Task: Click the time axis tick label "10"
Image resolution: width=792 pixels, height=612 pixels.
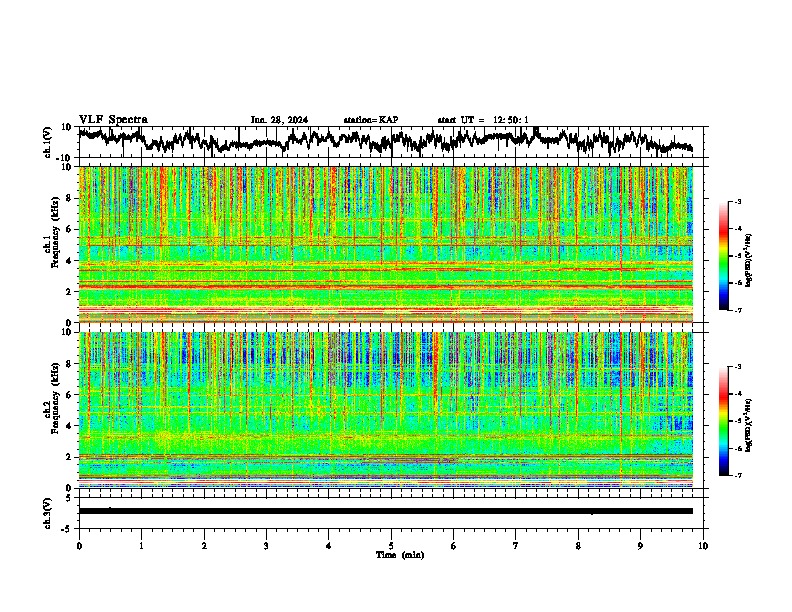Action: [x=703, y=546]
